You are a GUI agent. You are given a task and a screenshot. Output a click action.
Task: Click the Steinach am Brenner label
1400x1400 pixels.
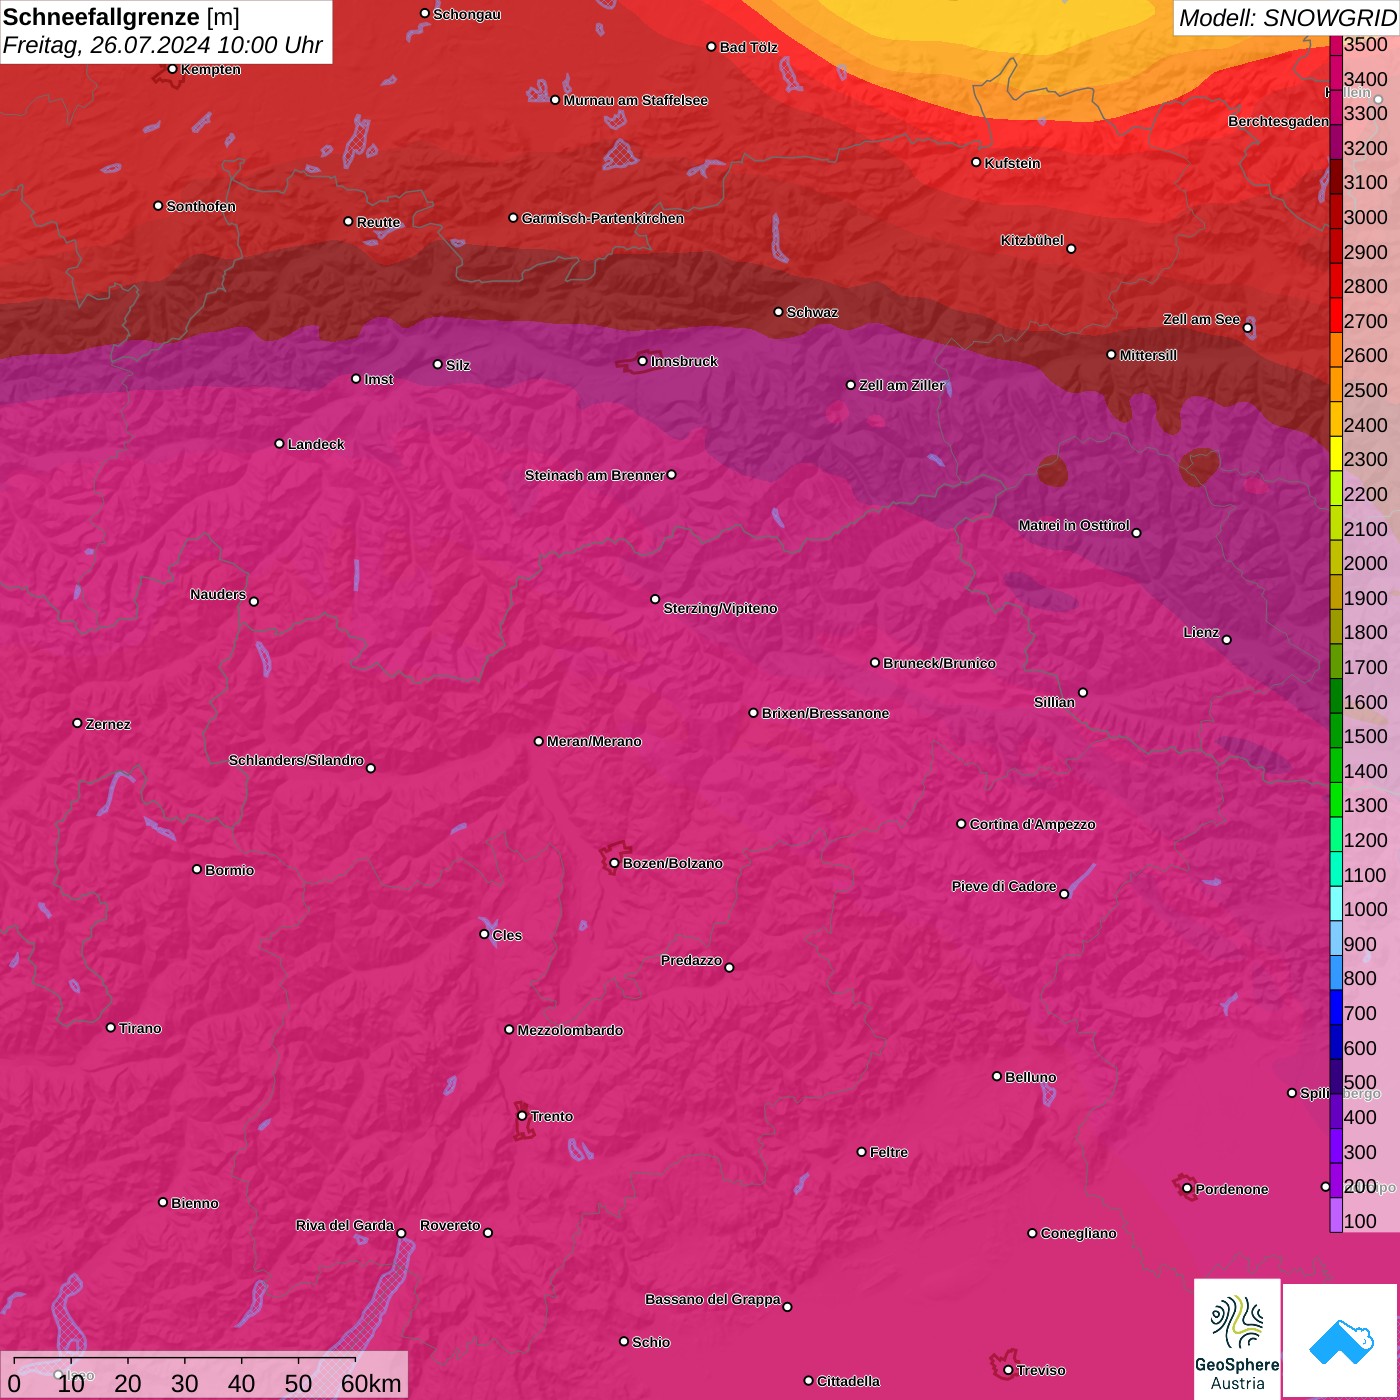[x=594, y=475]
